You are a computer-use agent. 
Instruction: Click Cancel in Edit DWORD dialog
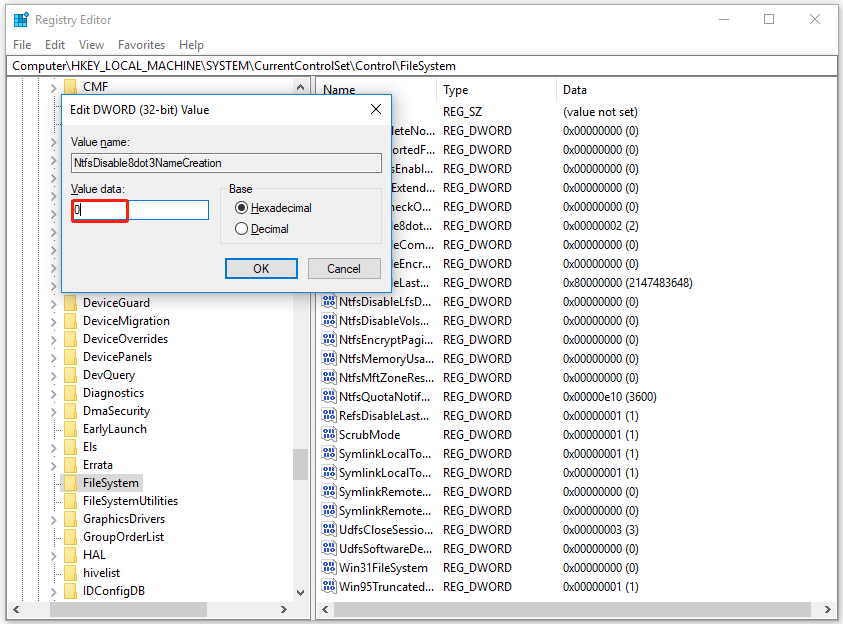(343, 268)
